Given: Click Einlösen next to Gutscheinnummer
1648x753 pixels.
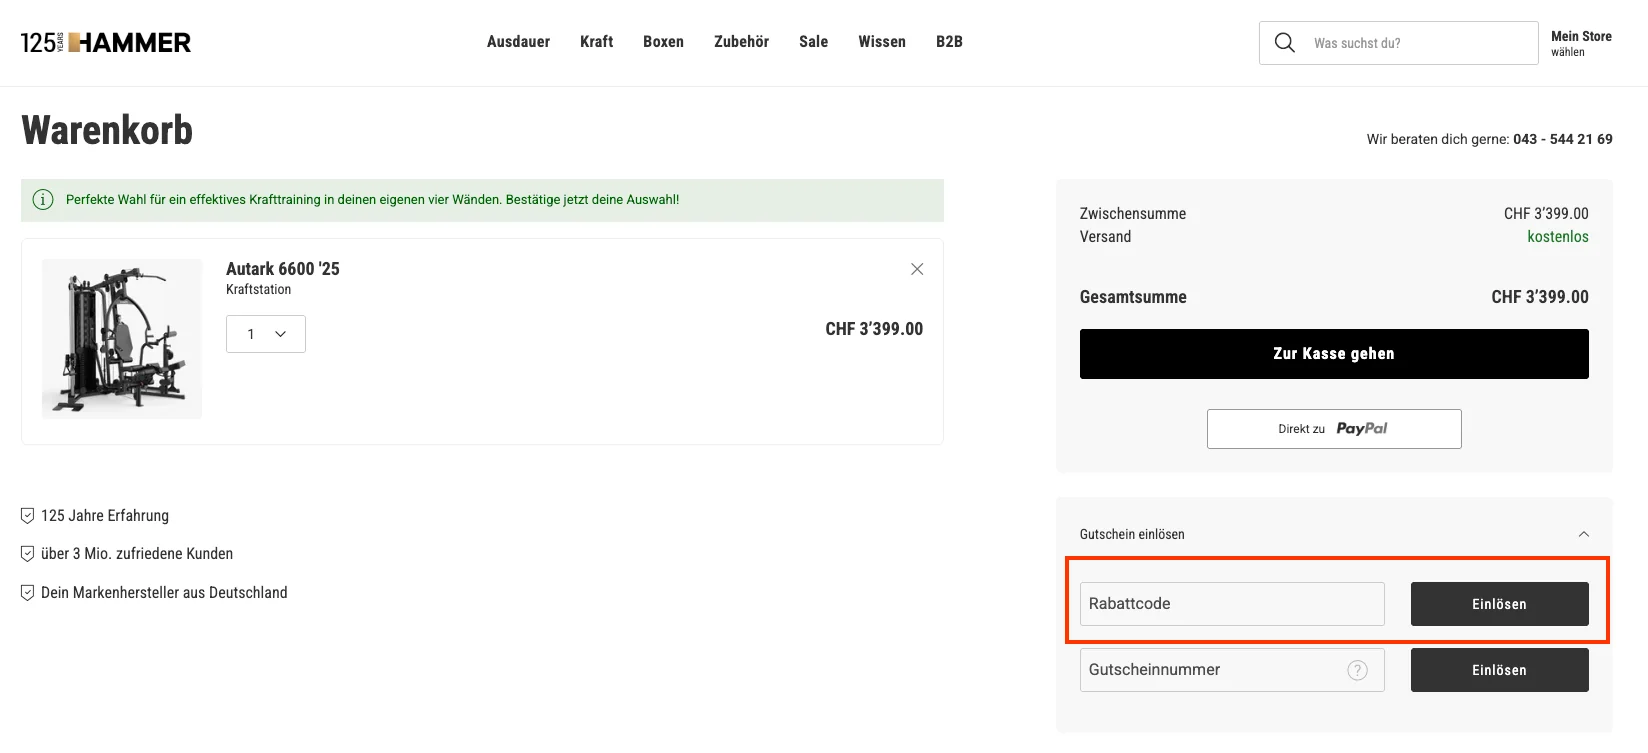Looking at the screenshot, I should (1500, 670).
